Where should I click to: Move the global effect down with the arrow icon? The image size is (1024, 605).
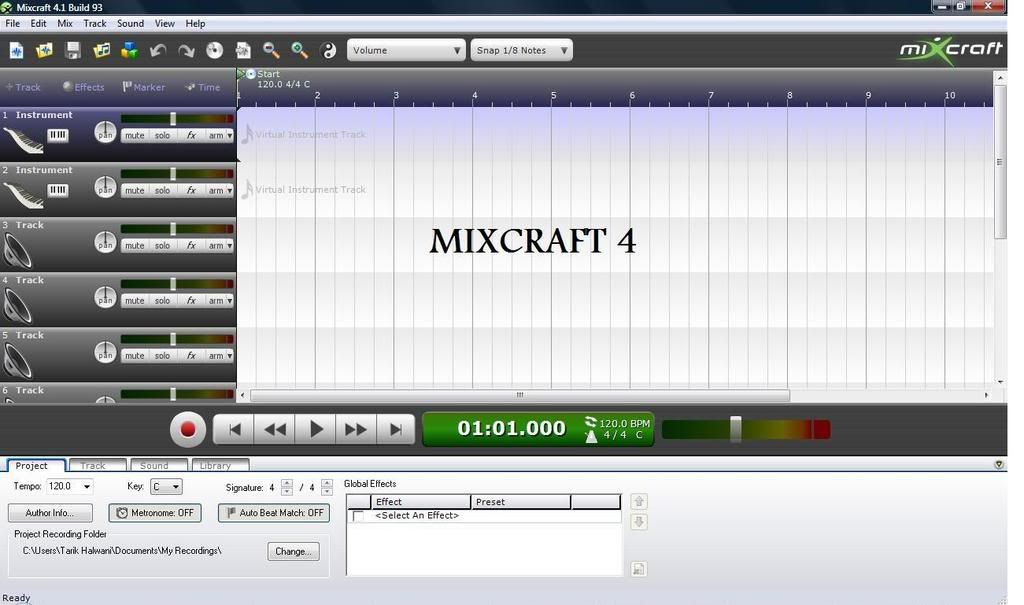639,522
